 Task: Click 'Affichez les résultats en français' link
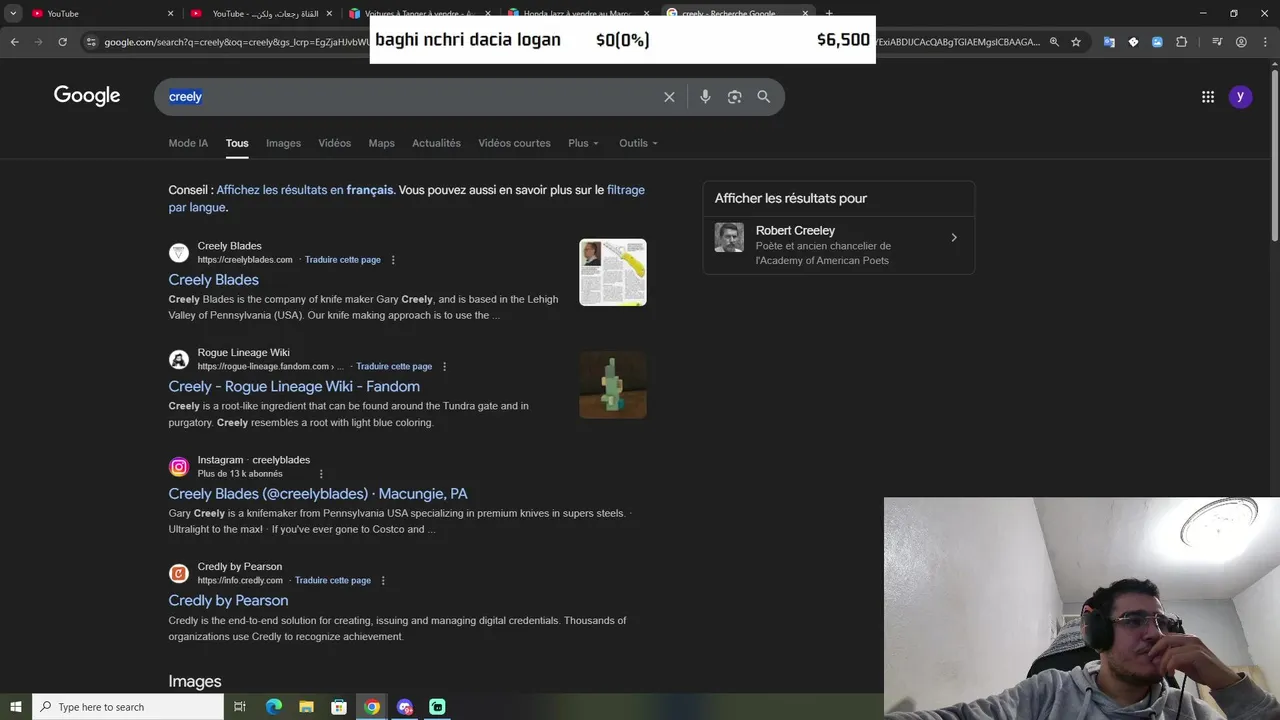pos(305,190)
